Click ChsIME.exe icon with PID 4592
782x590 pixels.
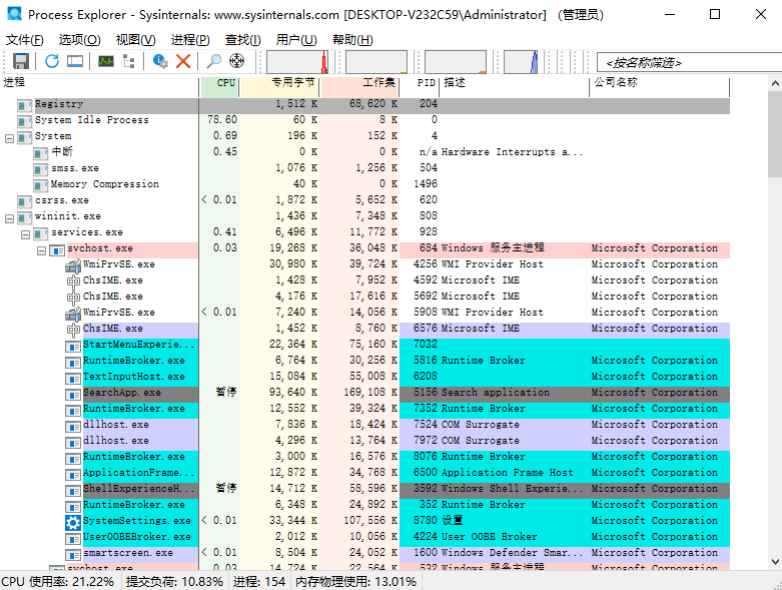pos(73,281)
